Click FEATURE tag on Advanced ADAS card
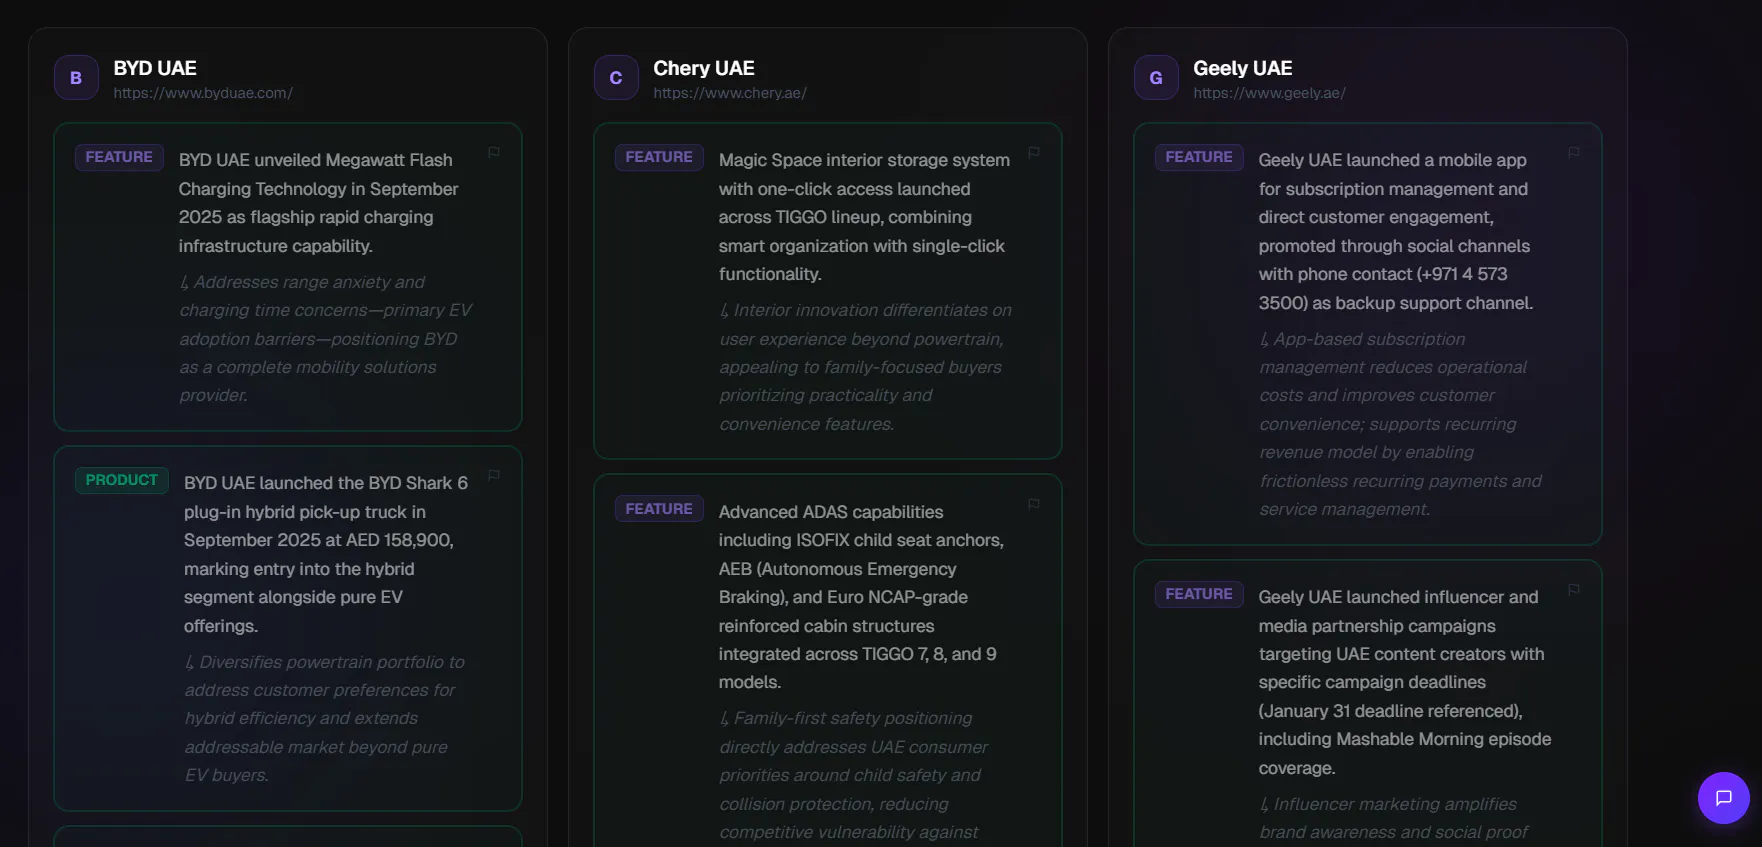The width and height of the screenshot is (1762, 847). click(x=659, y=509)
